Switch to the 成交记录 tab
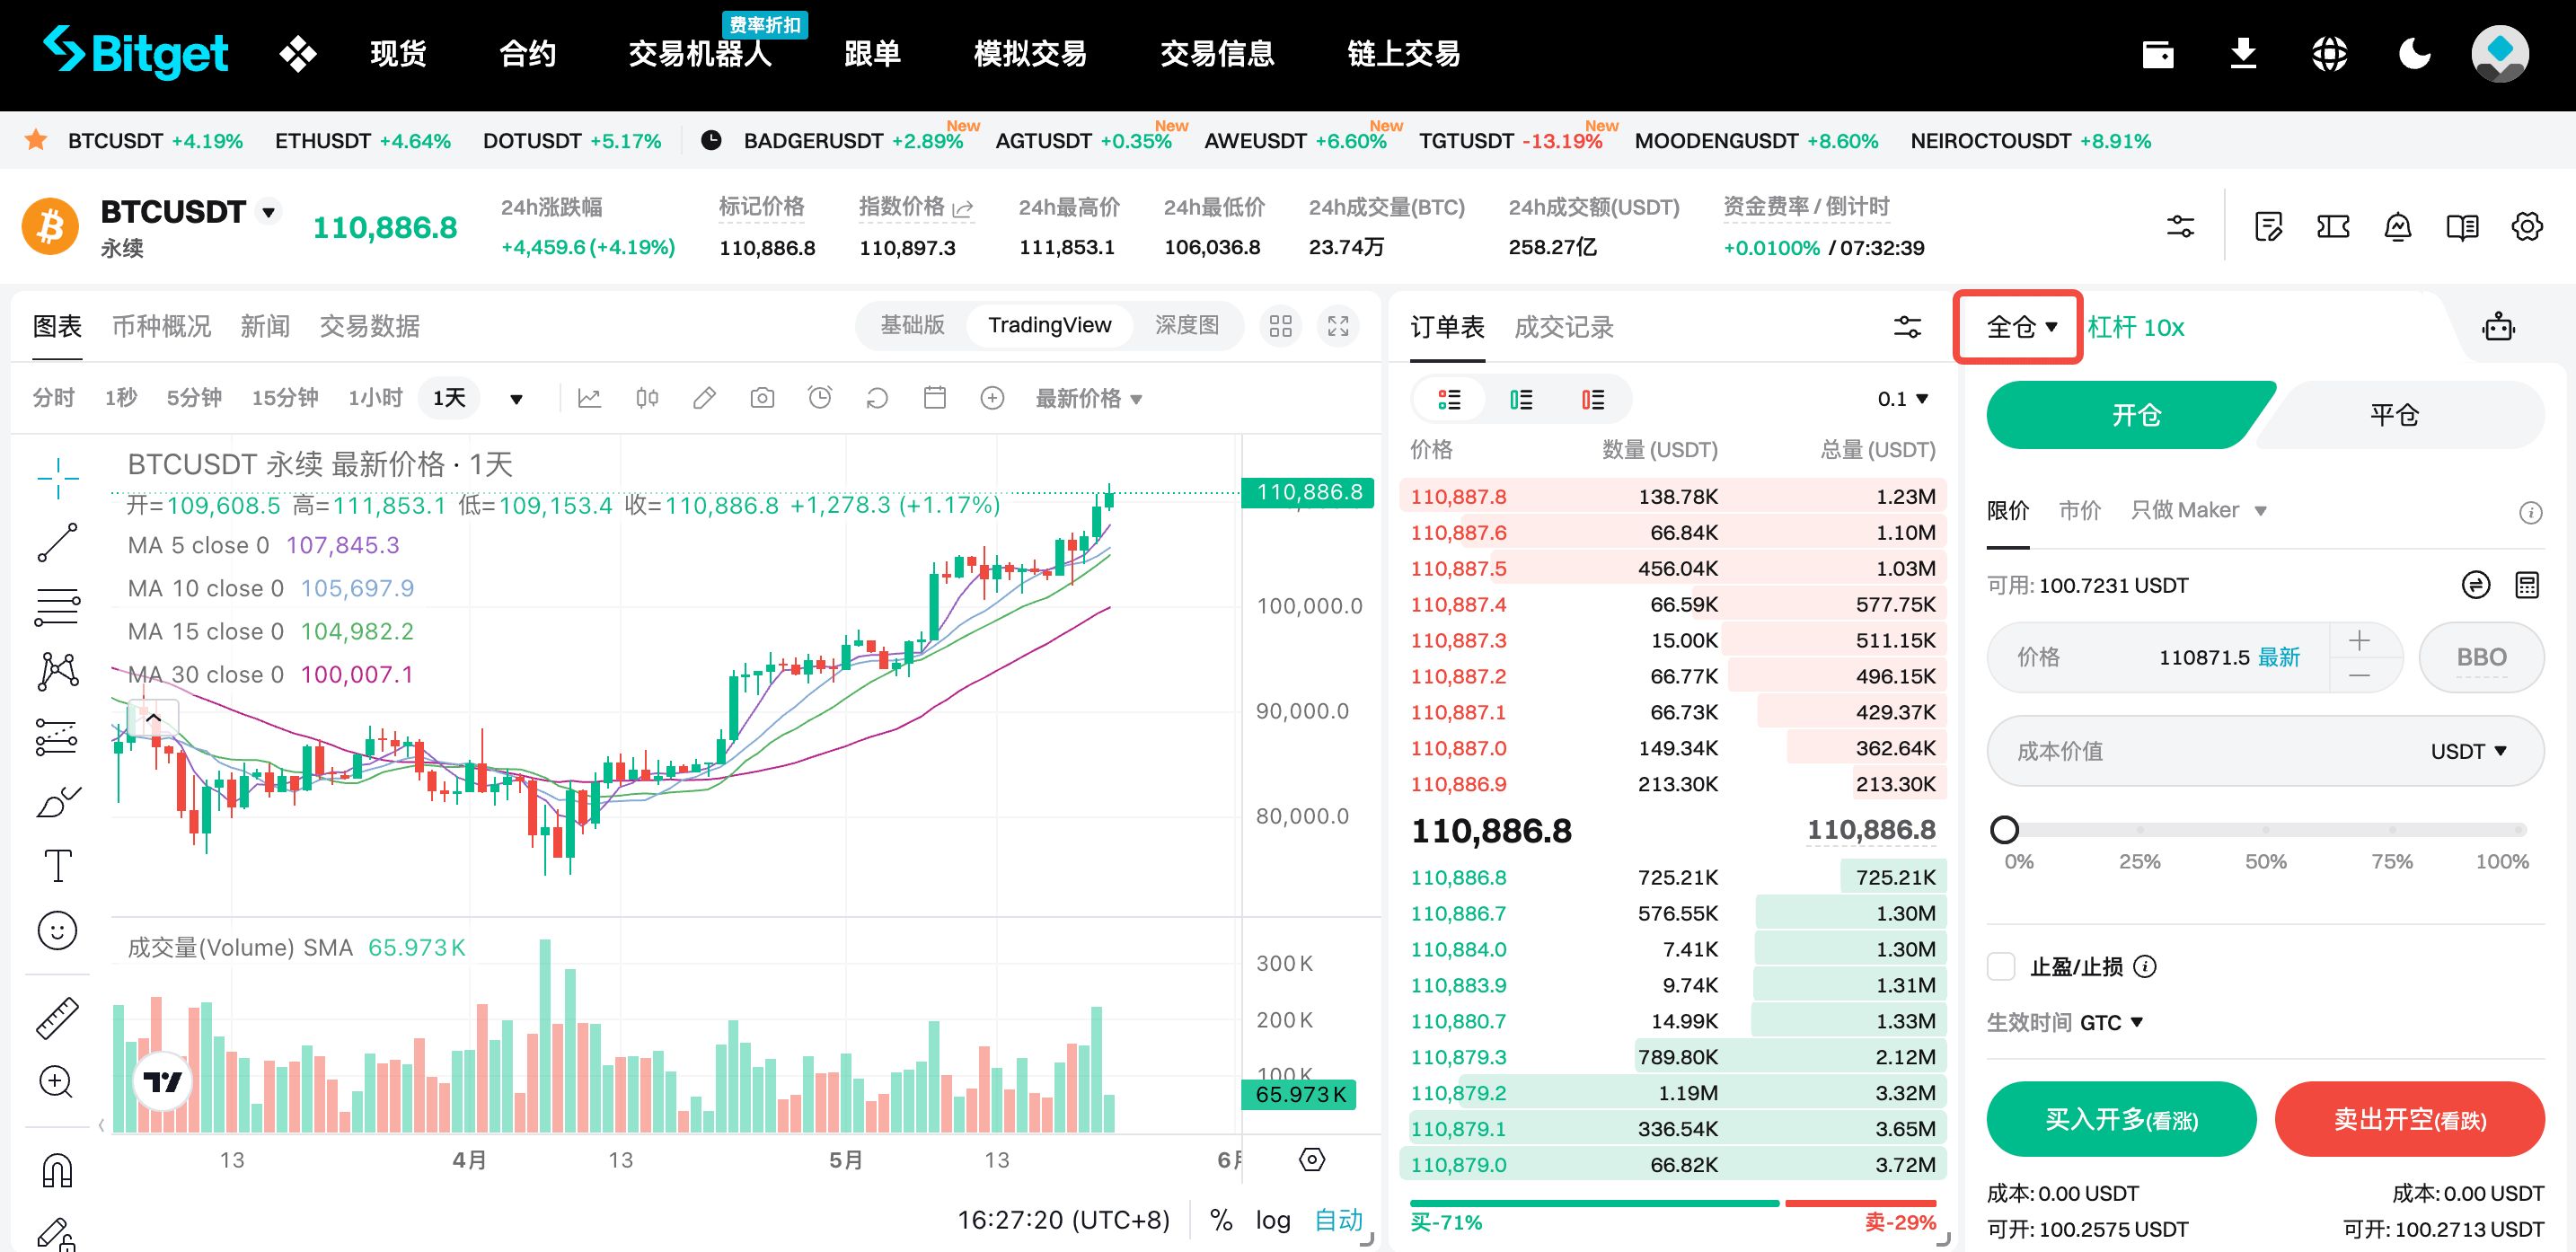 tap(1563, 327)
